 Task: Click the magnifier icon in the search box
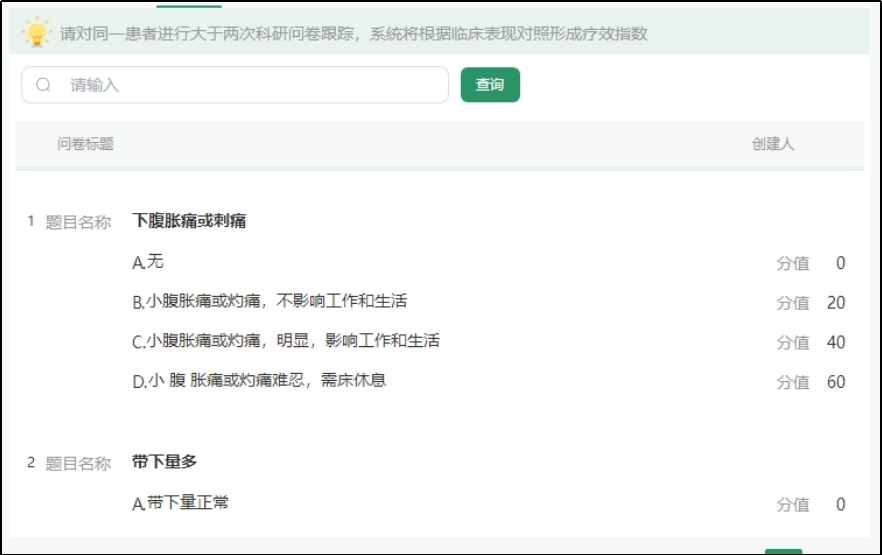[43, 85]
